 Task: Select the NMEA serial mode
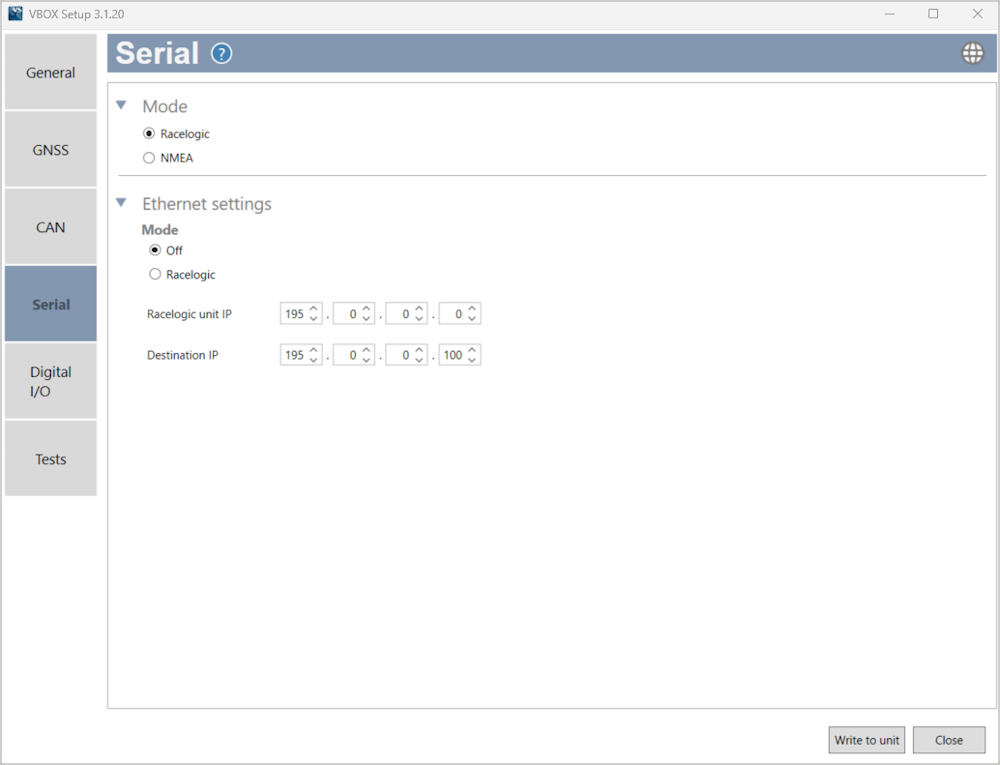pos(150,158)
